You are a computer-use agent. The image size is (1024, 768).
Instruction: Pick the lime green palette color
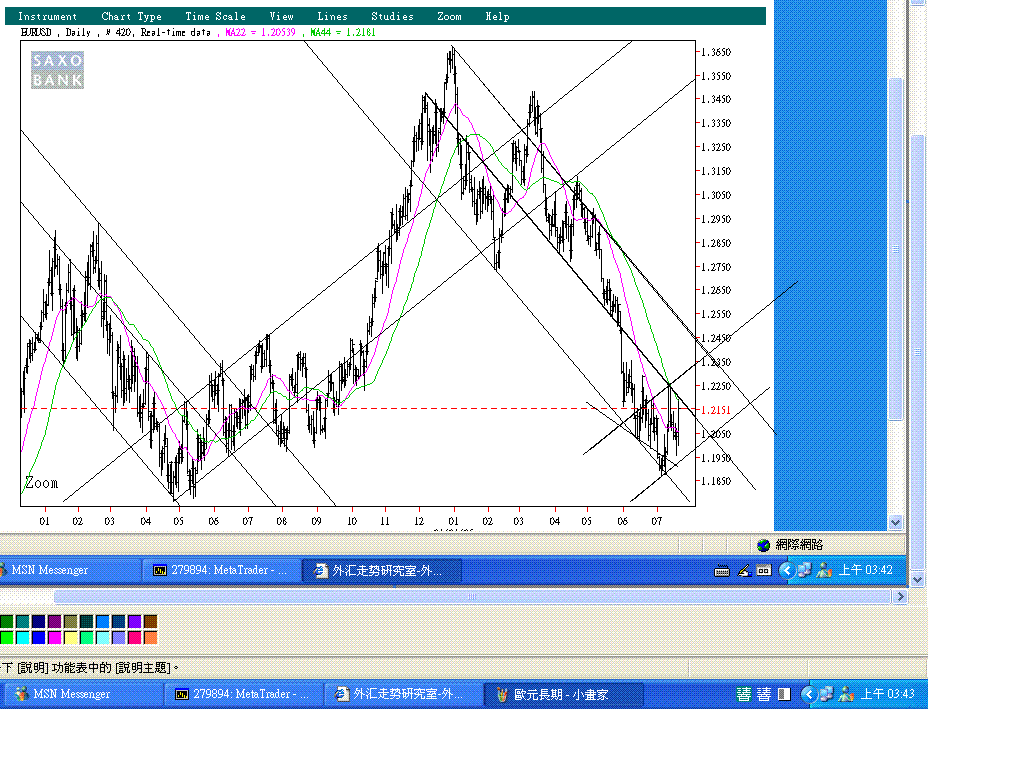tap(7, 637)
